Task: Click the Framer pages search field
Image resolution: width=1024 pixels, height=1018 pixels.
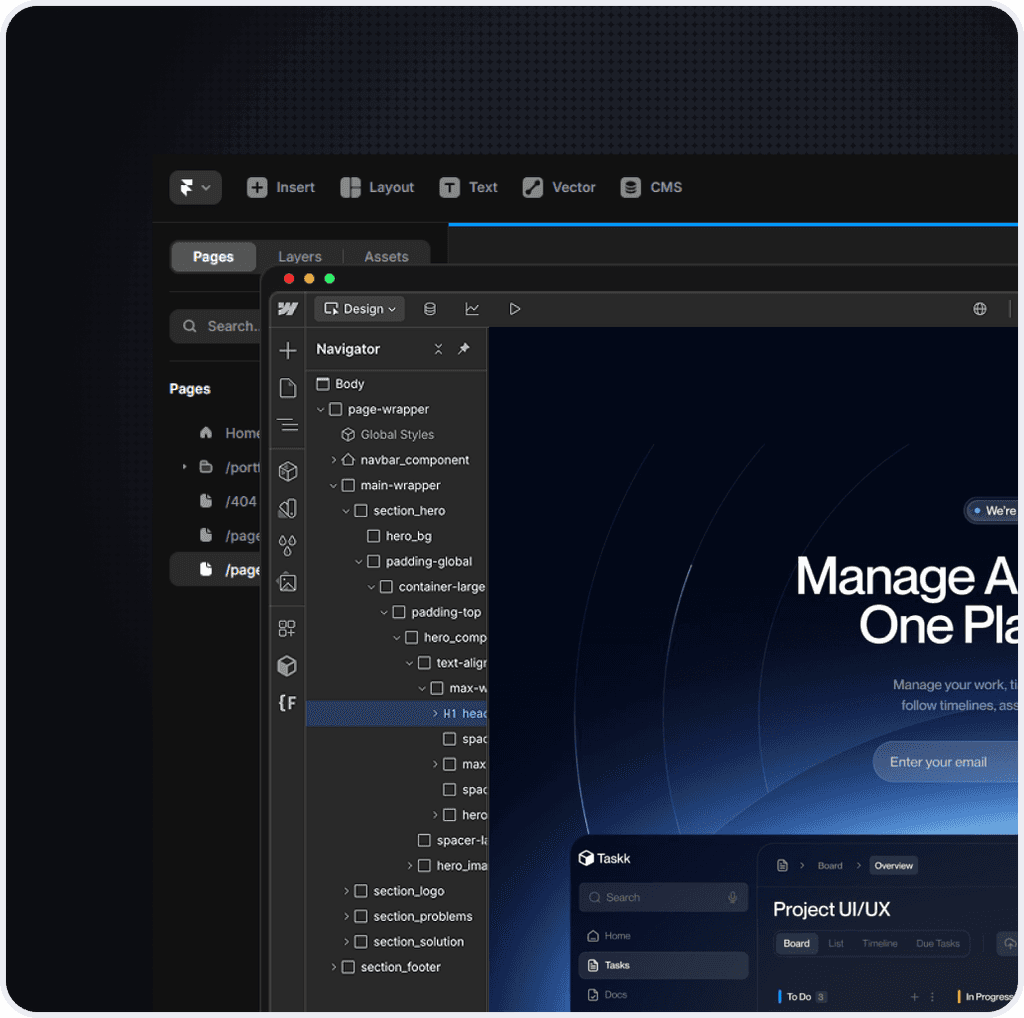Action: click(217, 326)
